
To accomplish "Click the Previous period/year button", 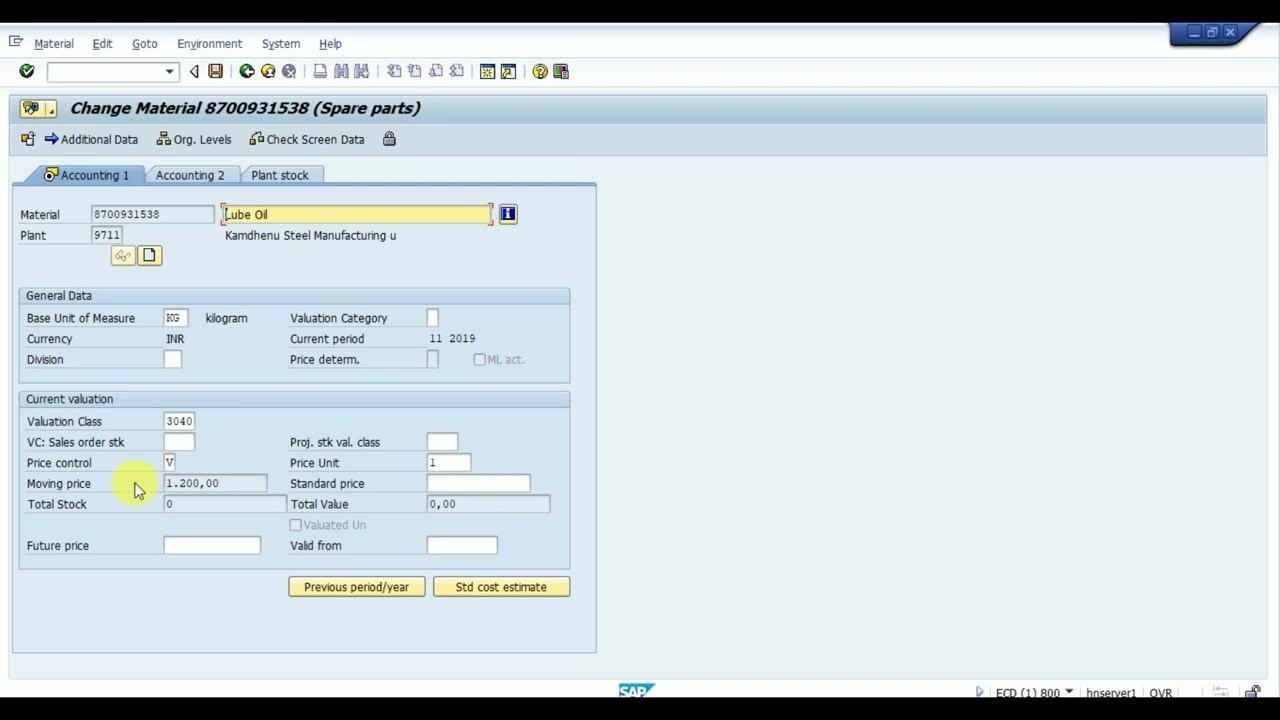I will (x=356, y=587).
